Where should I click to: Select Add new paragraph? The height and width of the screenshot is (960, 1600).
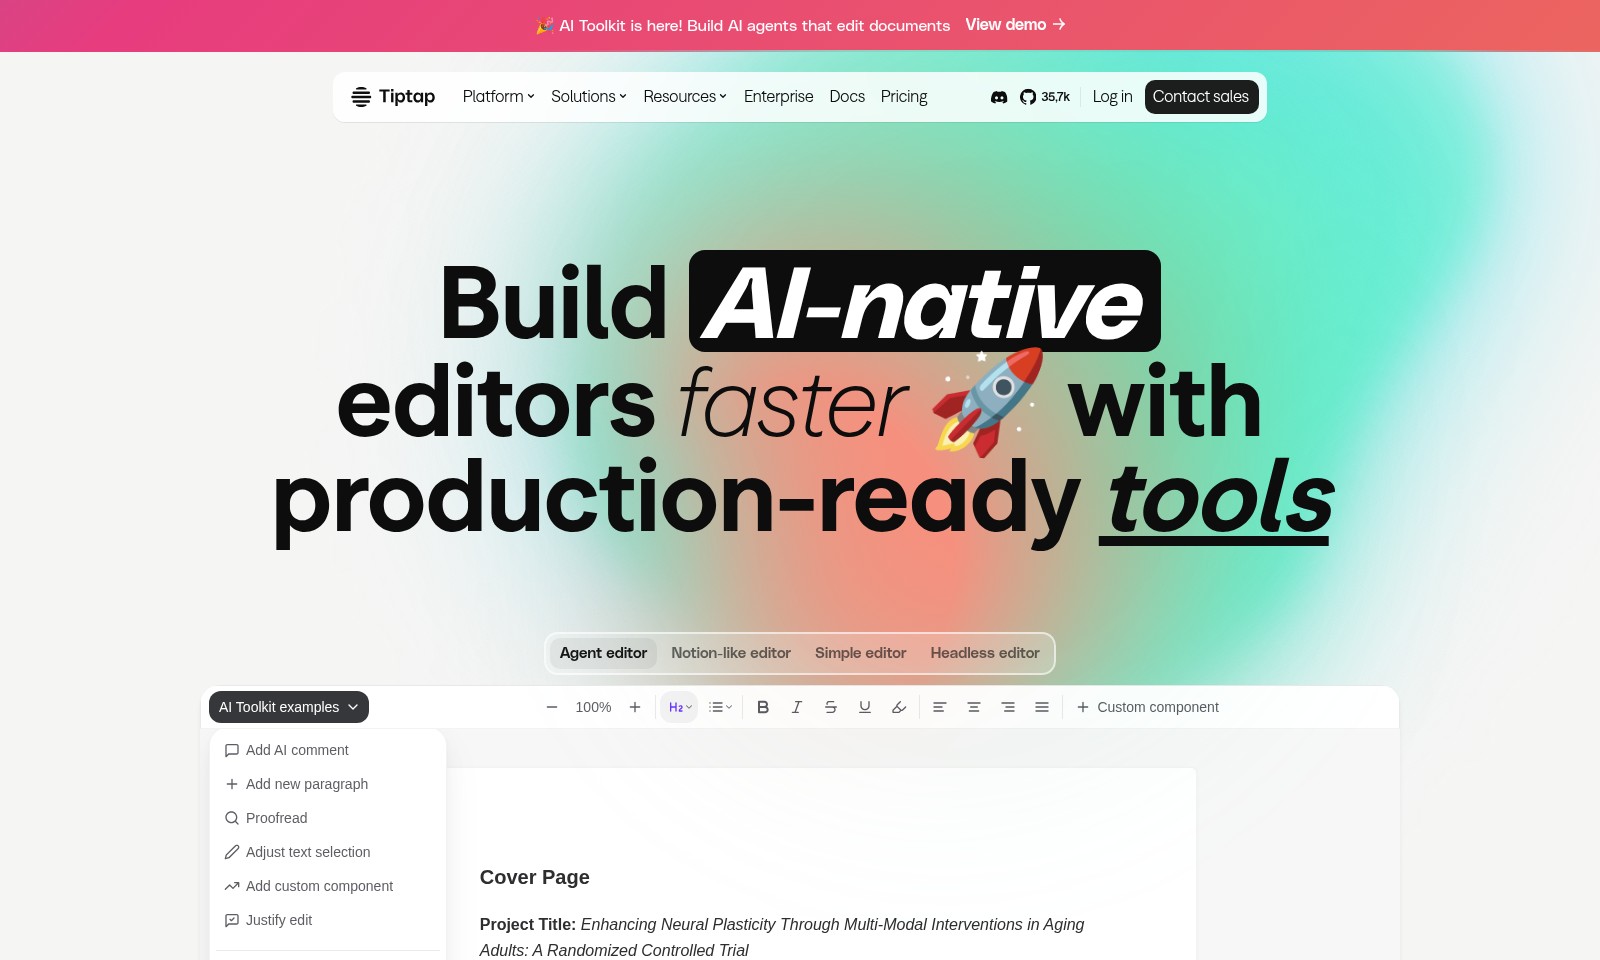[x=328, y=784]
